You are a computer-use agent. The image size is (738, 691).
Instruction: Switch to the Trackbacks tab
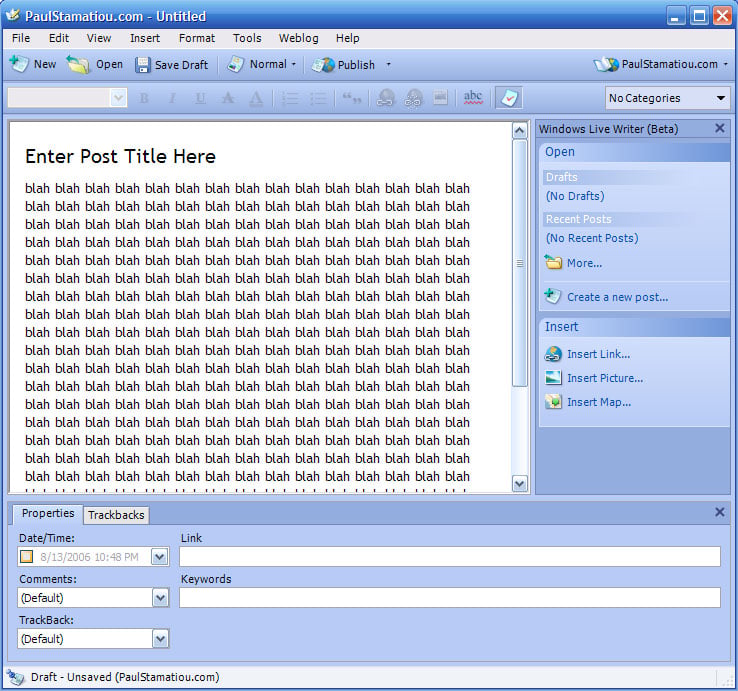pos(116,515)
